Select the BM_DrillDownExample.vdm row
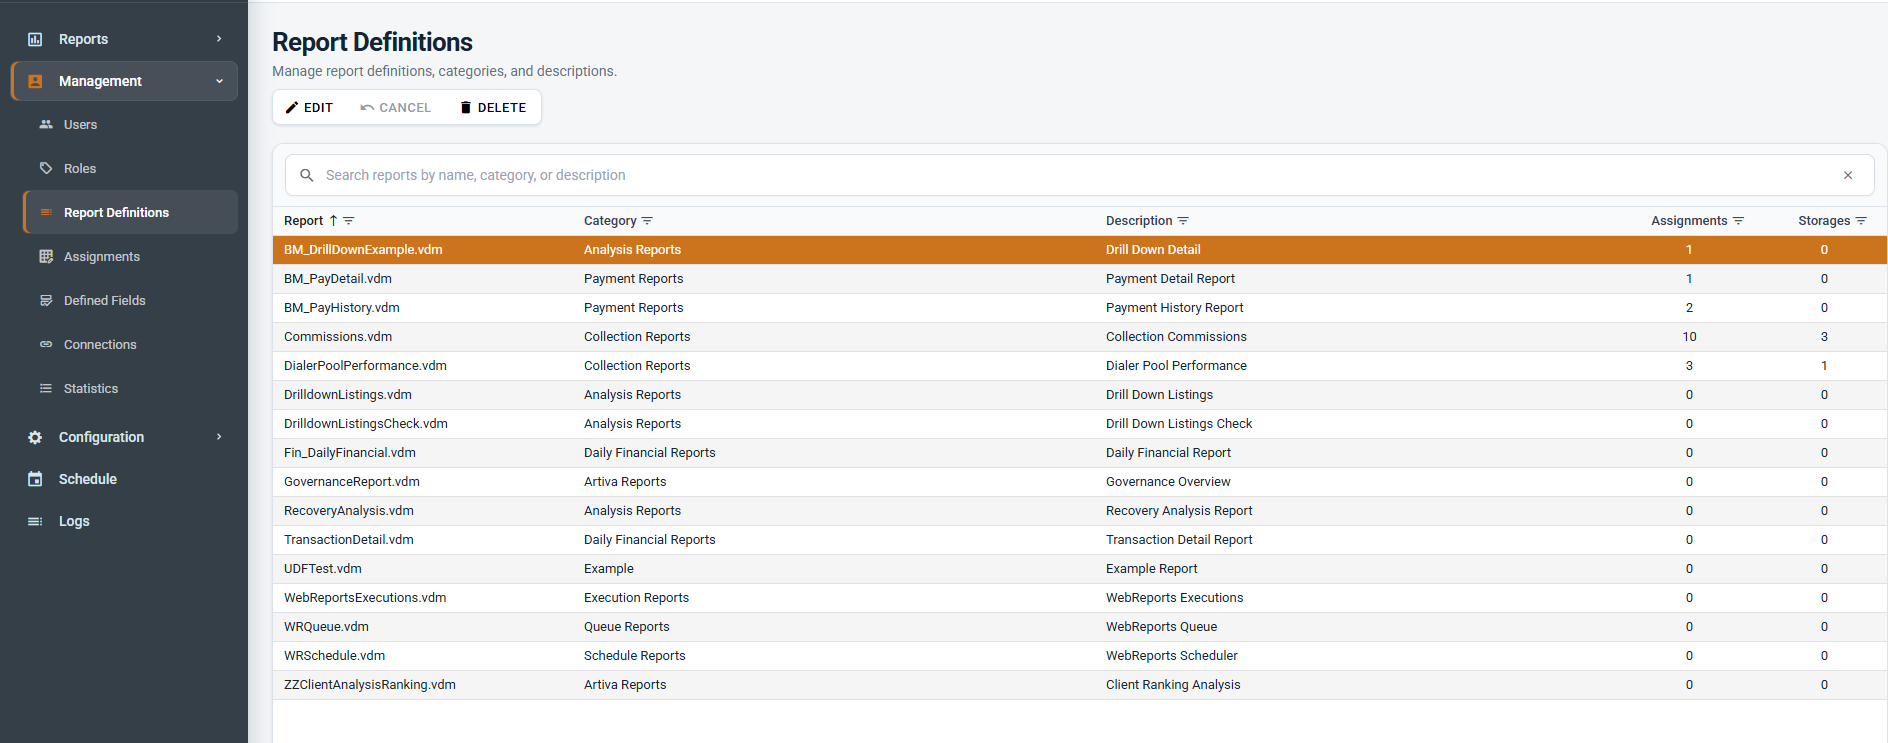This screenshot has height=743, width=1888. tap(1080, 250)
